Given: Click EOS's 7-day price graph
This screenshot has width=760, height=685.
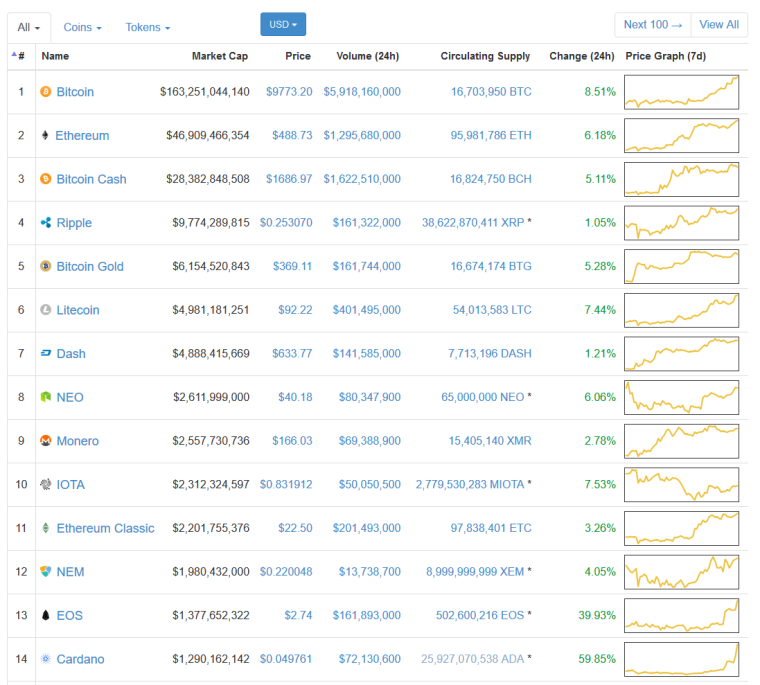Looking at the screenshot, I should [x=681, y=616].
